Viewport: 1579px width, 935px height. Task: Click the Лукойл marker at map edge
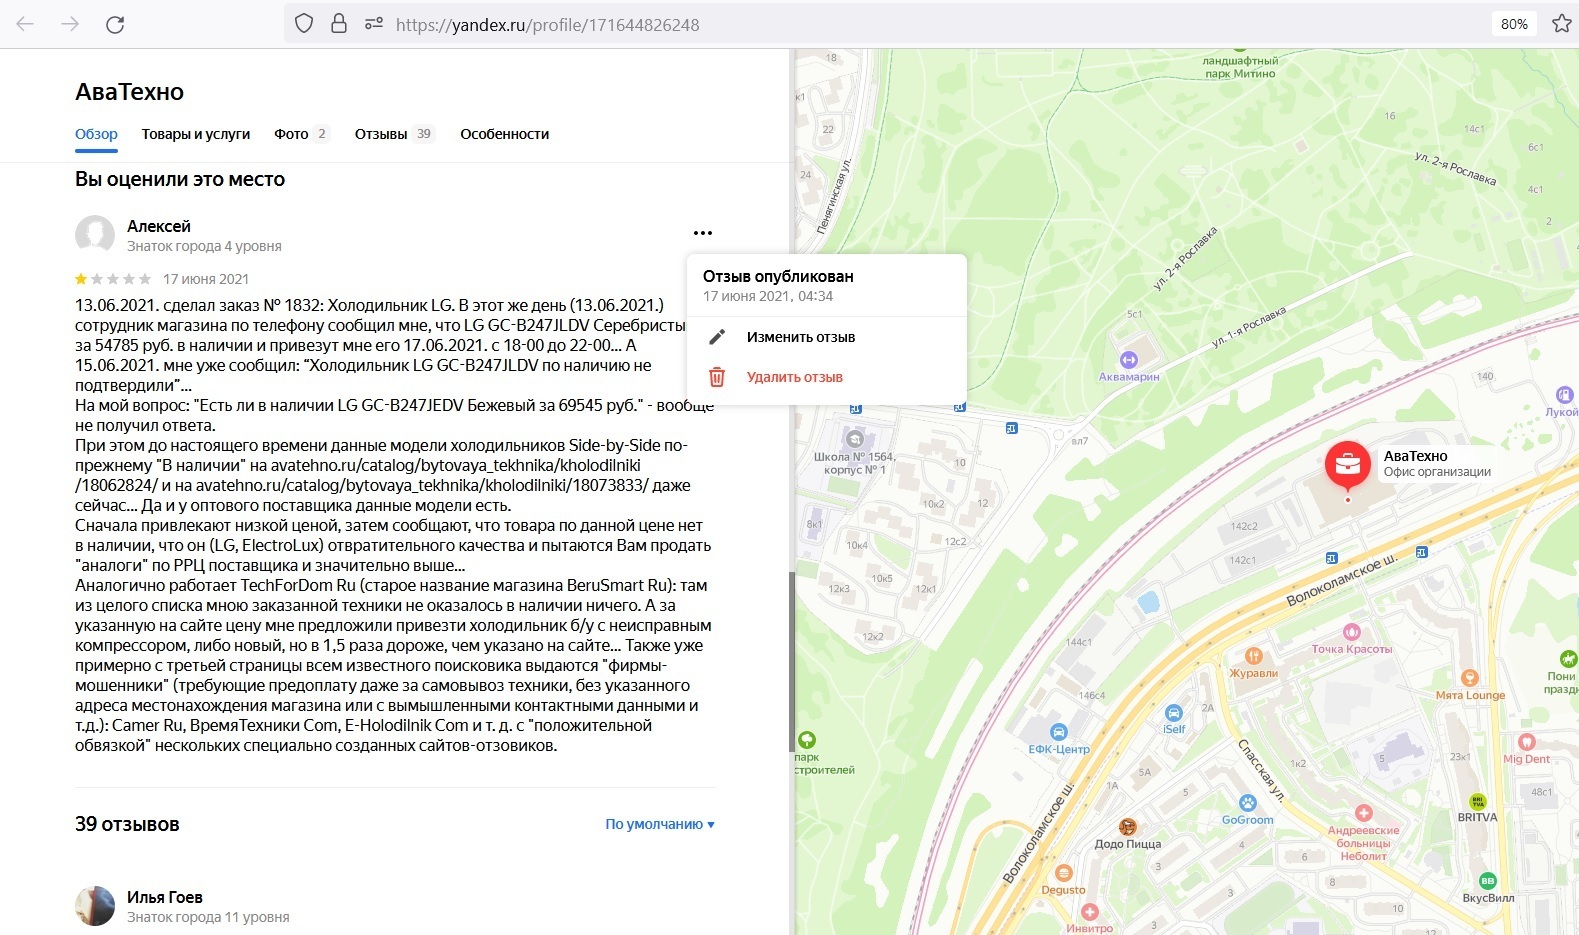click(x=1564, y=396)
